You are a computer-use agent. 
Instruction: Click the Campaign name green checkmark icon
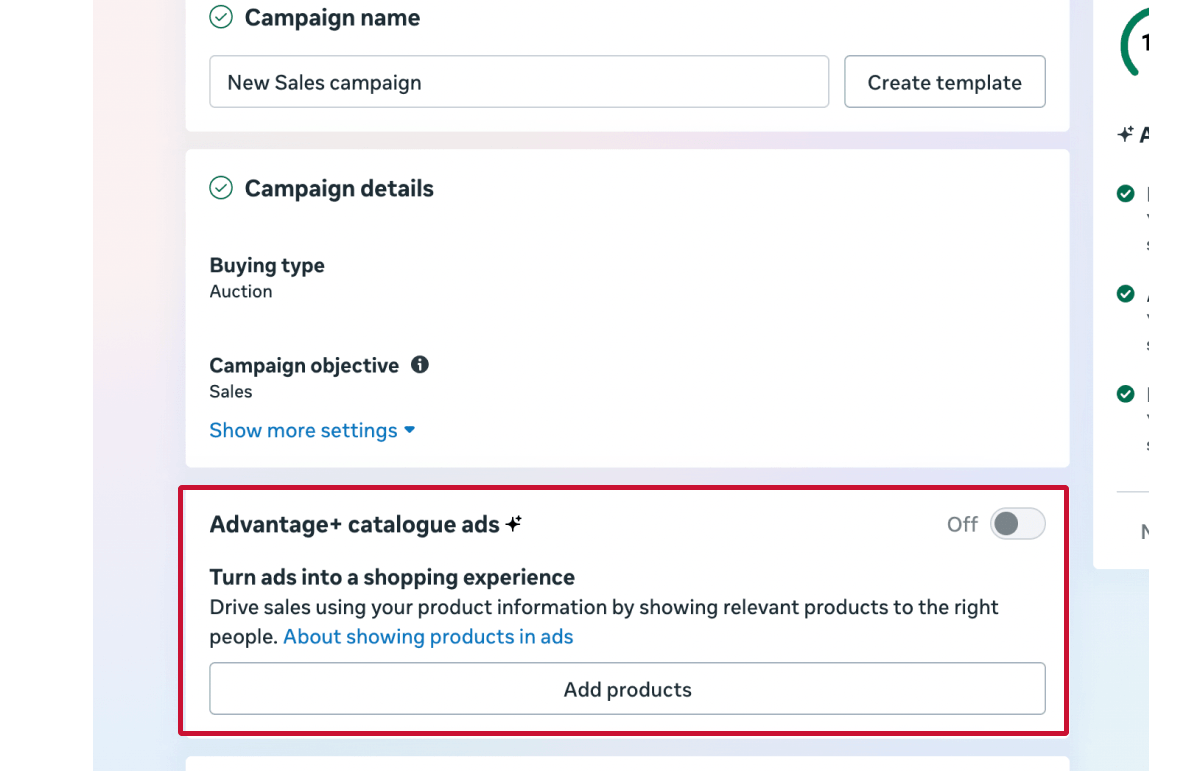coord(221,18)
